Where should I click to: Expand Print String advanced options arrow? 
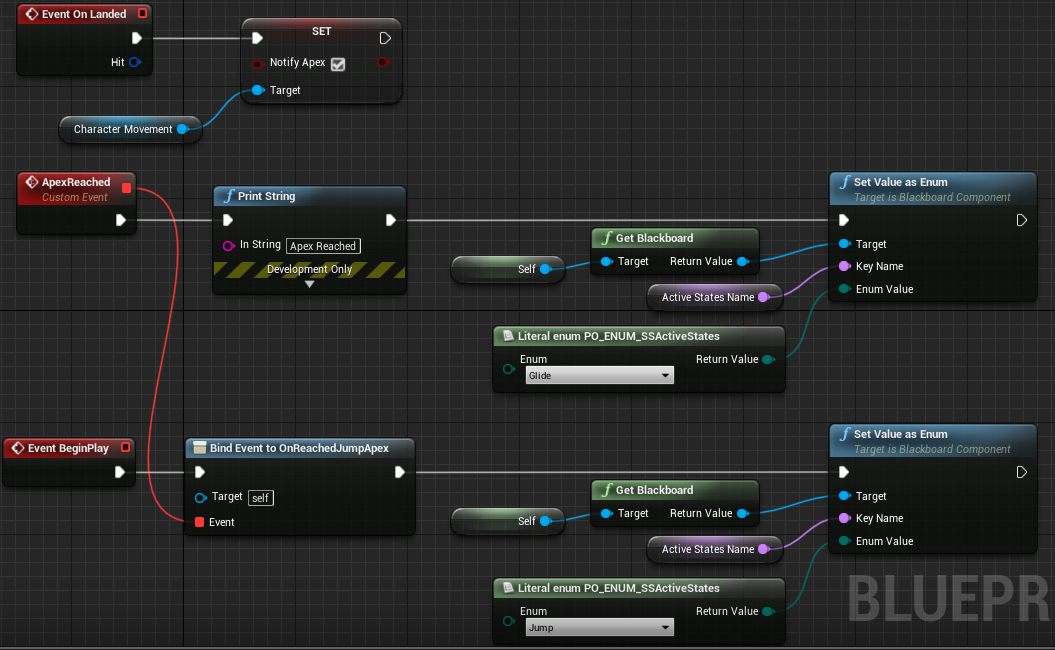click(x=310, y=284)
